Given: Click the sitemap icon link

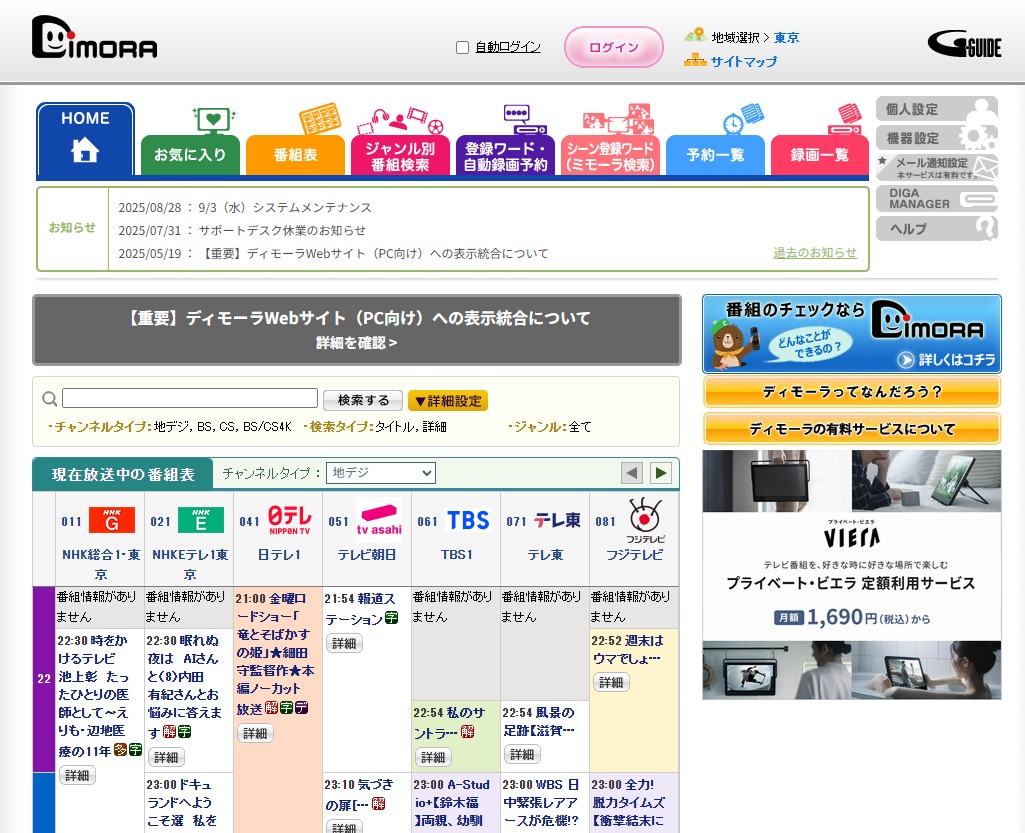Looking at the screenshot, I should pos(695,61).
